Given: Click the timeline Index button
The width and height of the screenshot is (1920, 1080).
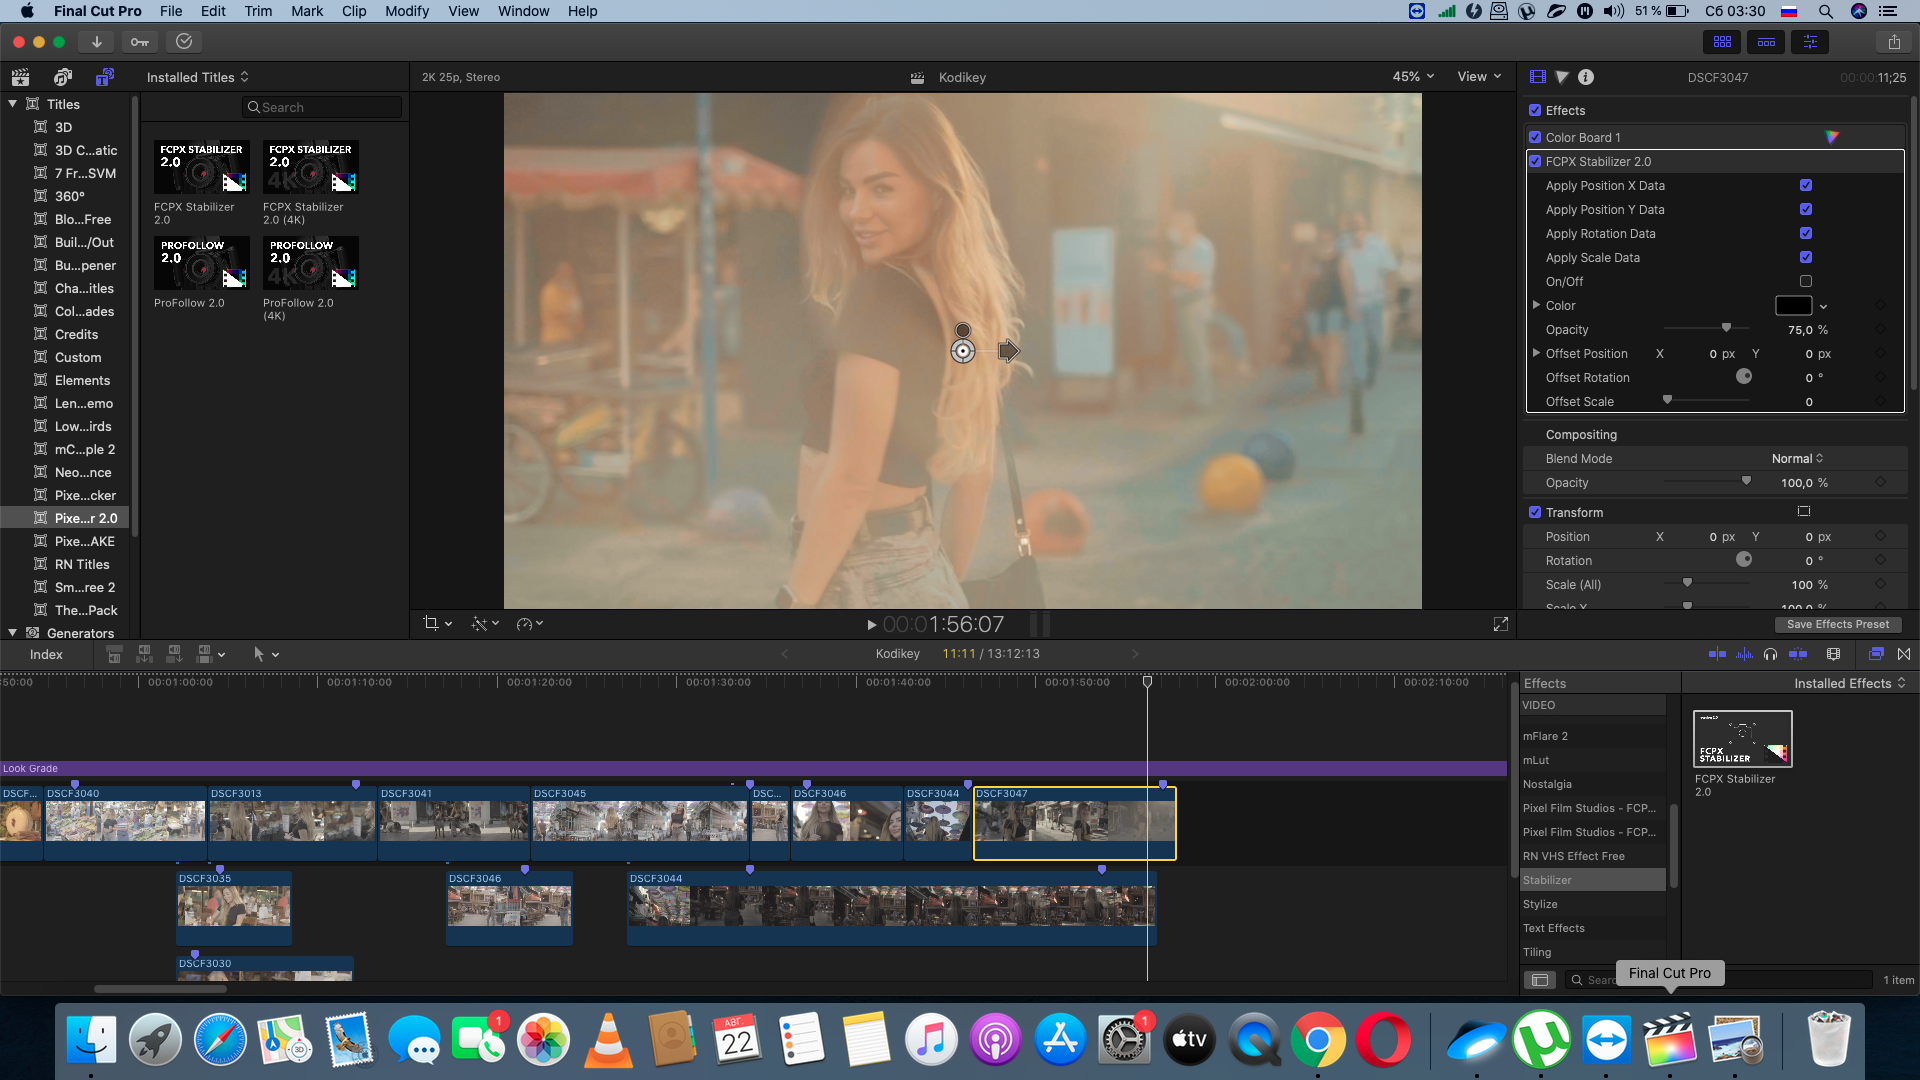Looking at the screenshot, I should (x=46, y=654).
